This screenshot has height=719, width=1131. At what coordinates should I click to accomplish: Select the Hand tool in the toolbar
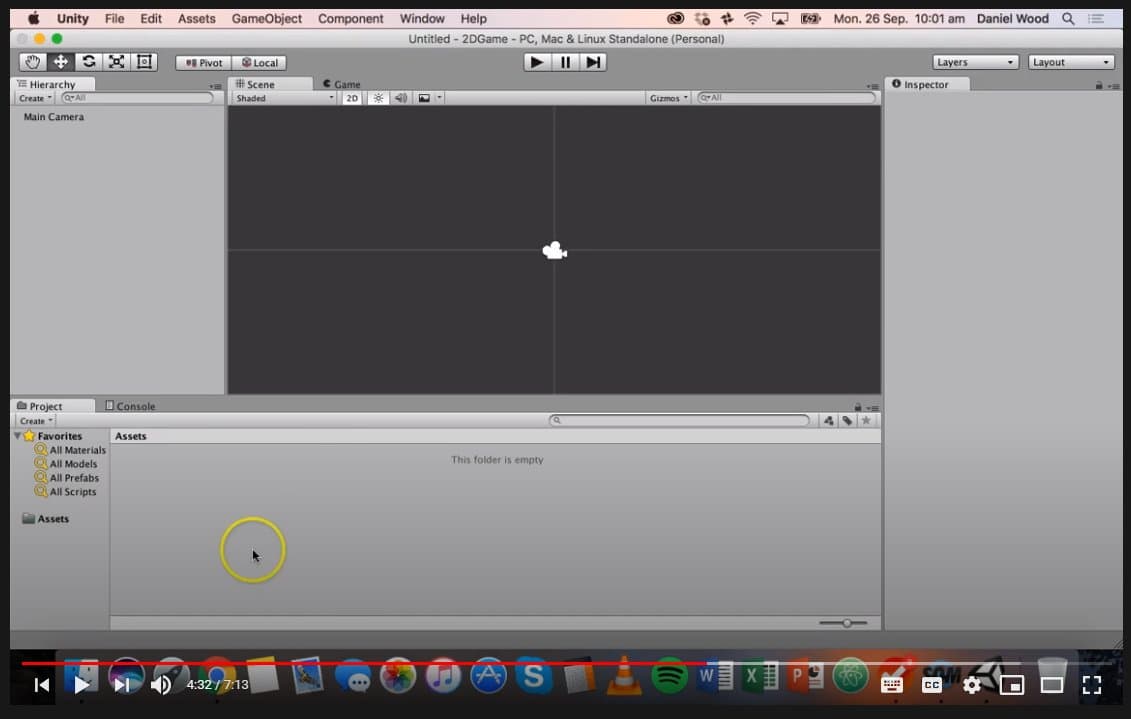[x=32, y=62]
